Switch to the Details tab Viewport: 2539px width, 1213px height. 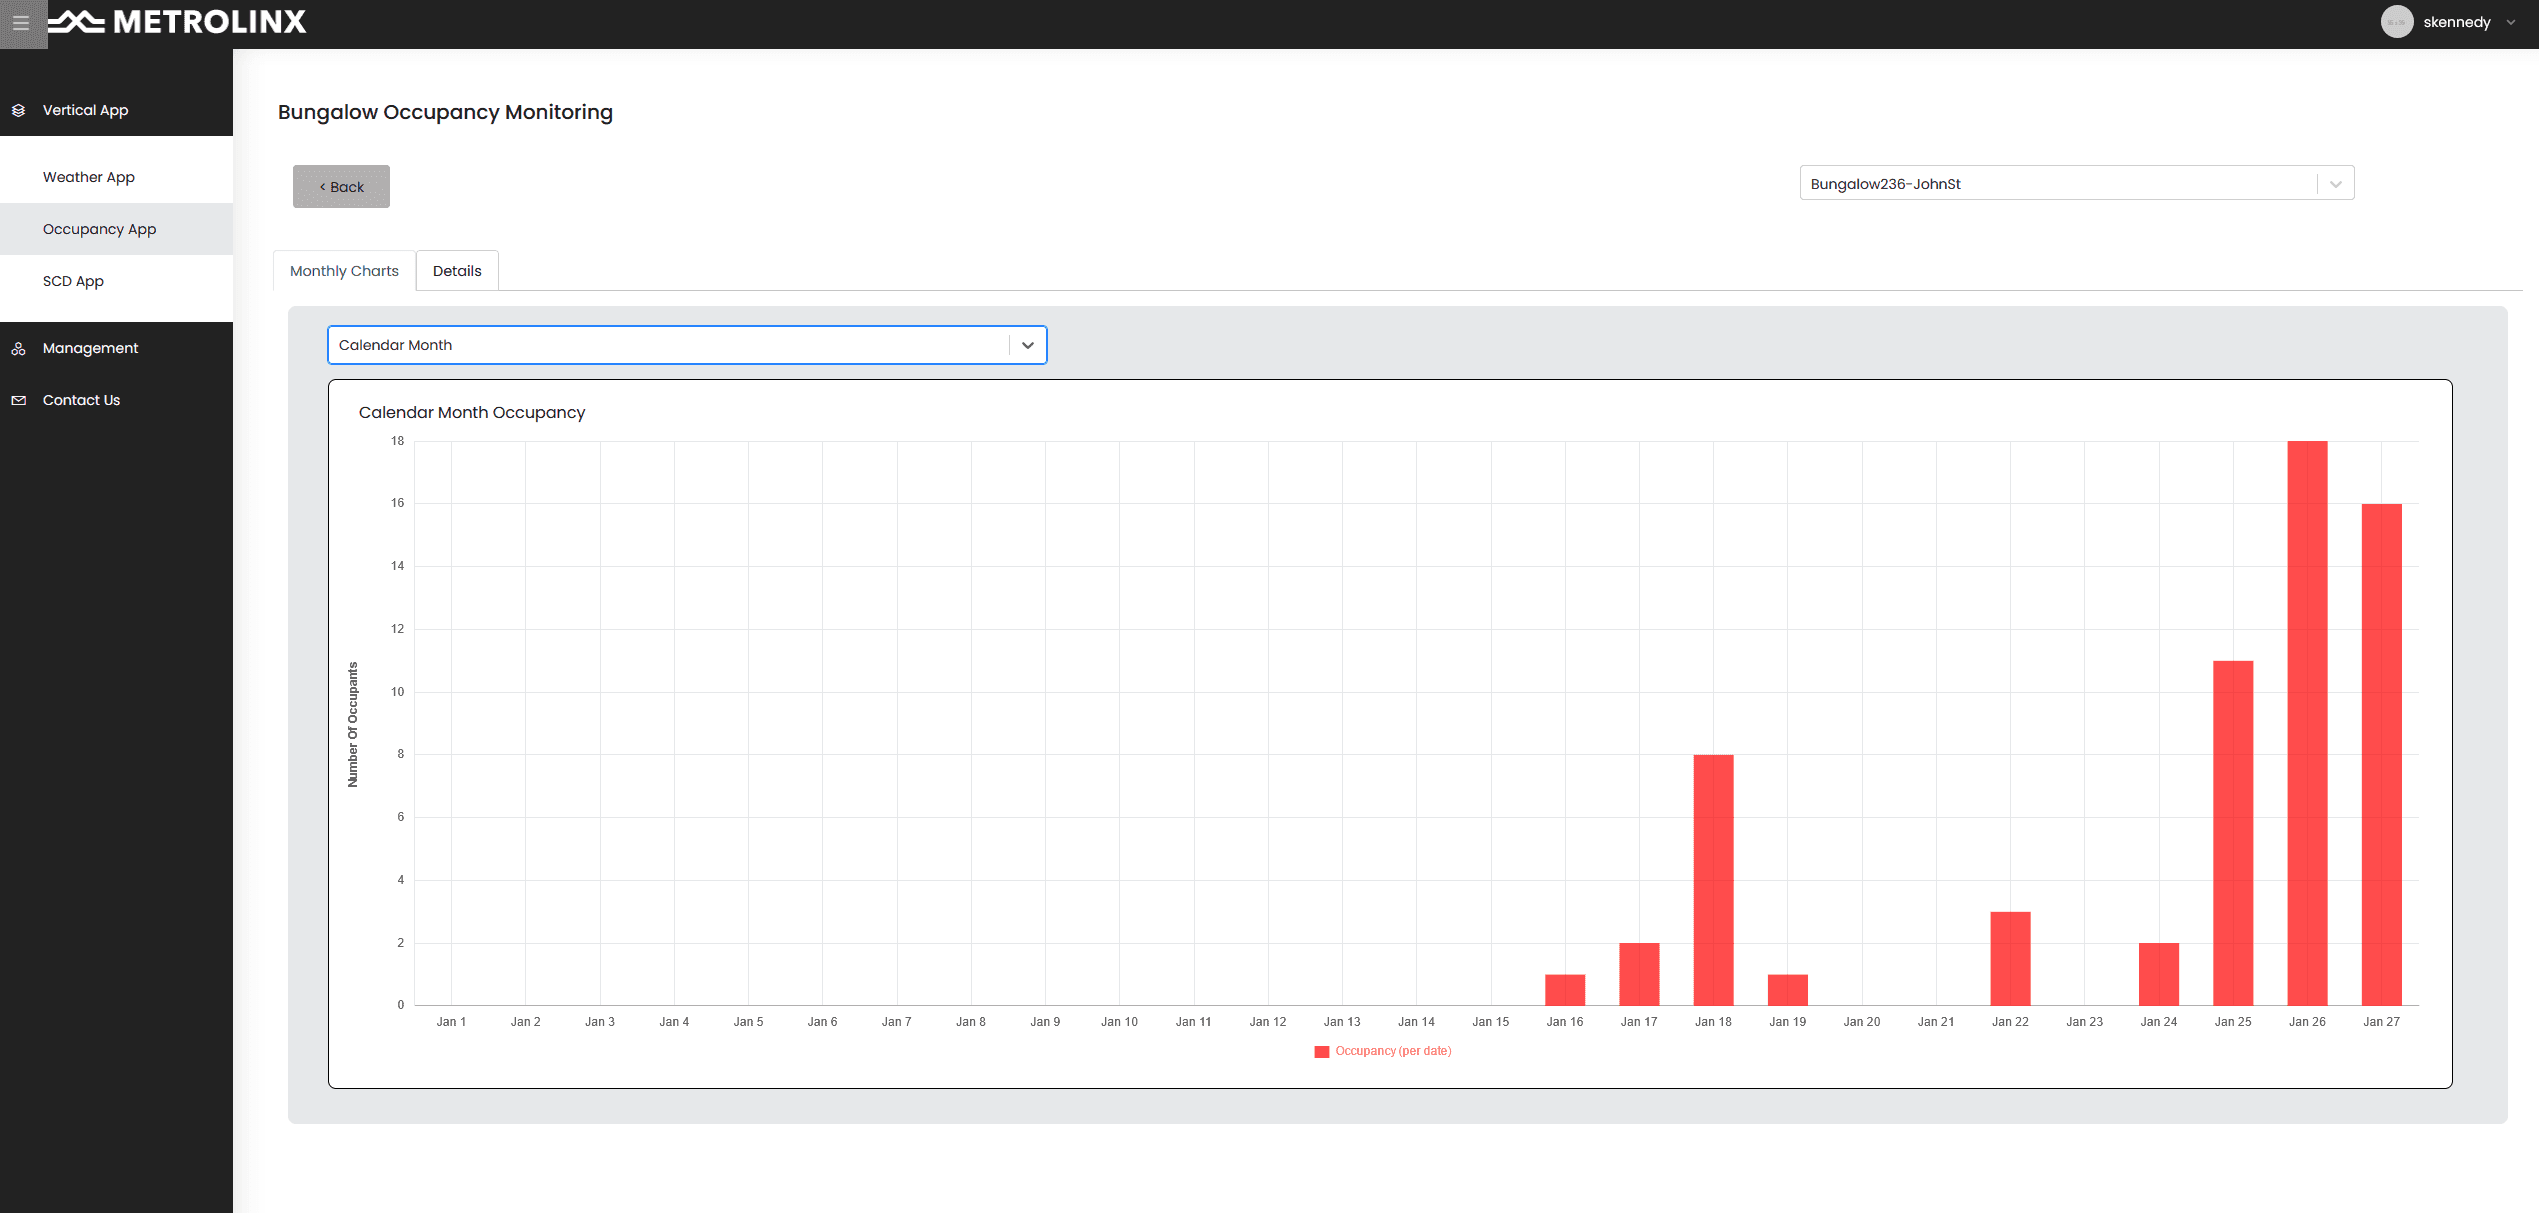pyautogui.click(x=457, y=271)
